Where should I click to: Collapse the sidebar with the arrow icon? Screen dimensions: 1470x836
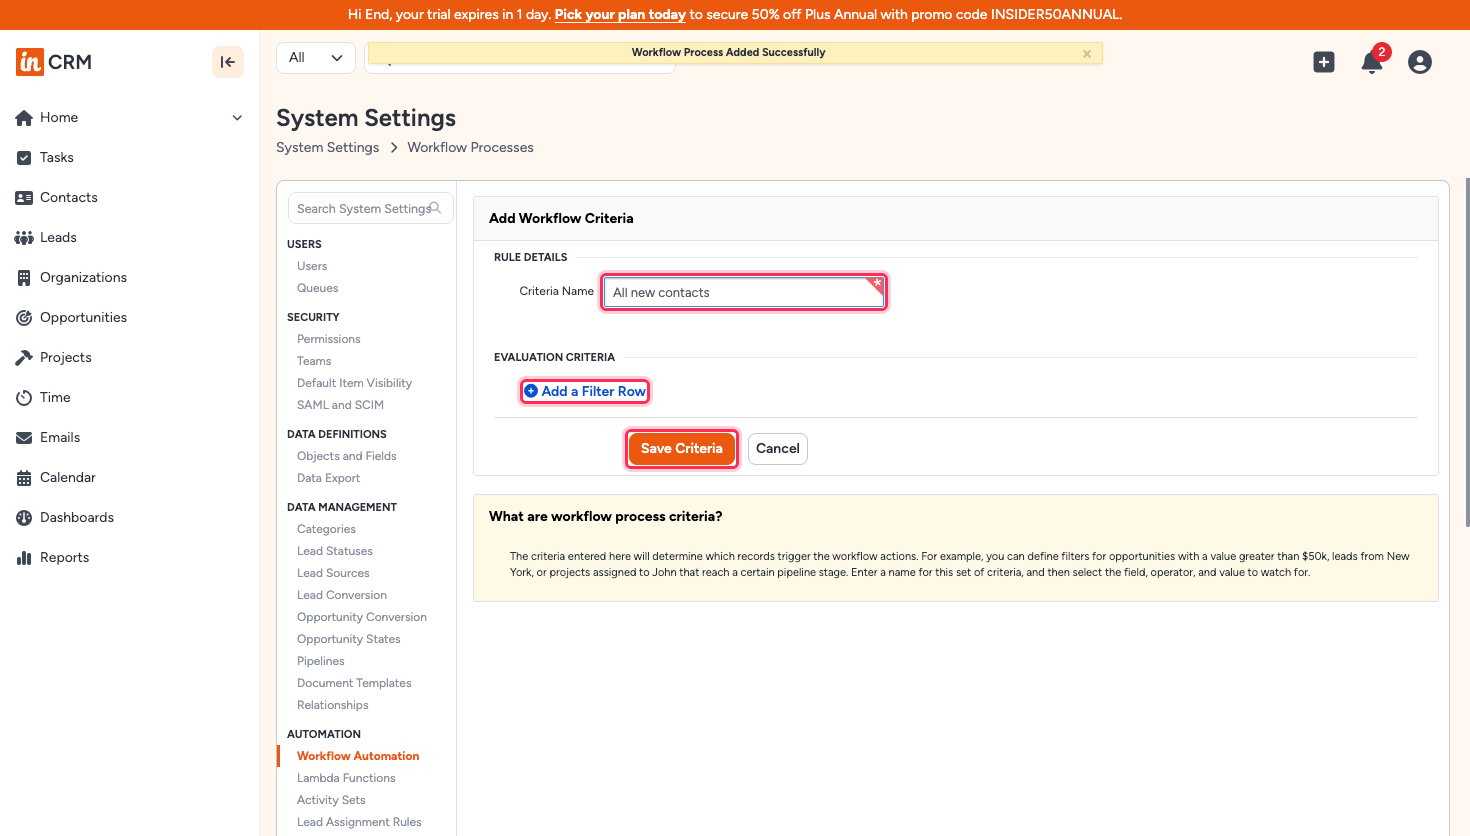tap(228, 62)
